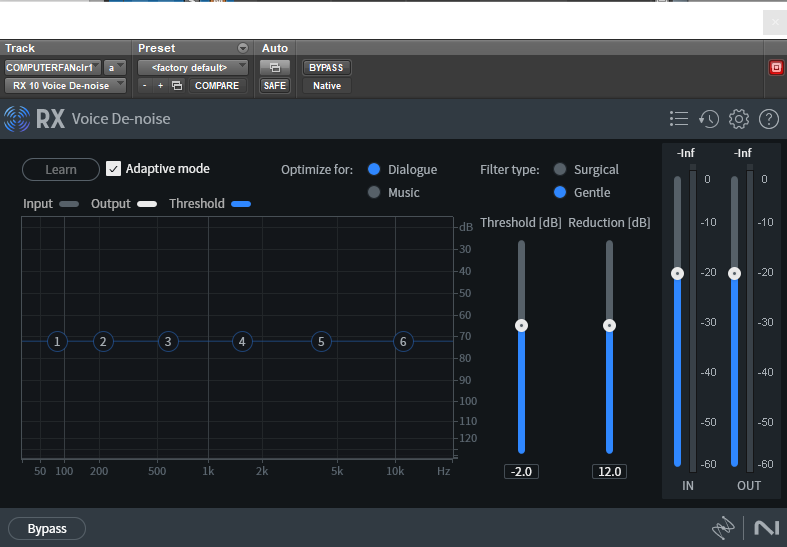Viewport: 787px width, 547px height.
Task: Click the IN gain slider handle
Action: [x=678, y=274]
